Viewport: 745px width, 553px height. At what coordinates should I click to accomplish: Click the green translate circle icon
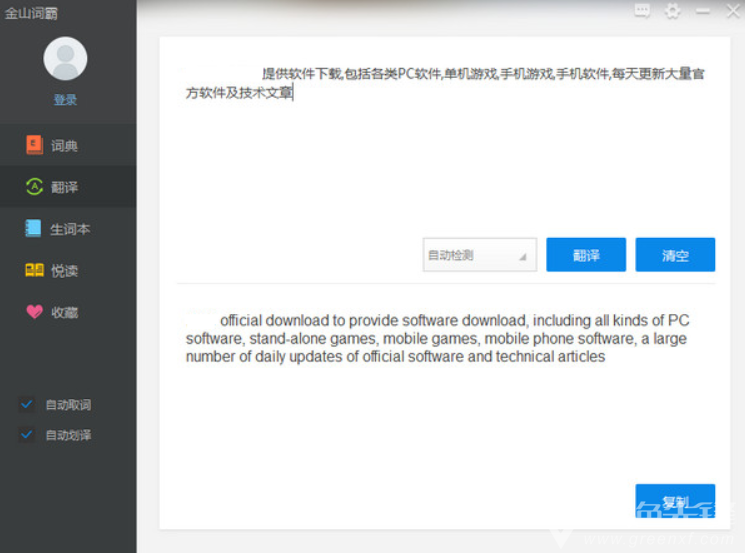coord(34,187)
